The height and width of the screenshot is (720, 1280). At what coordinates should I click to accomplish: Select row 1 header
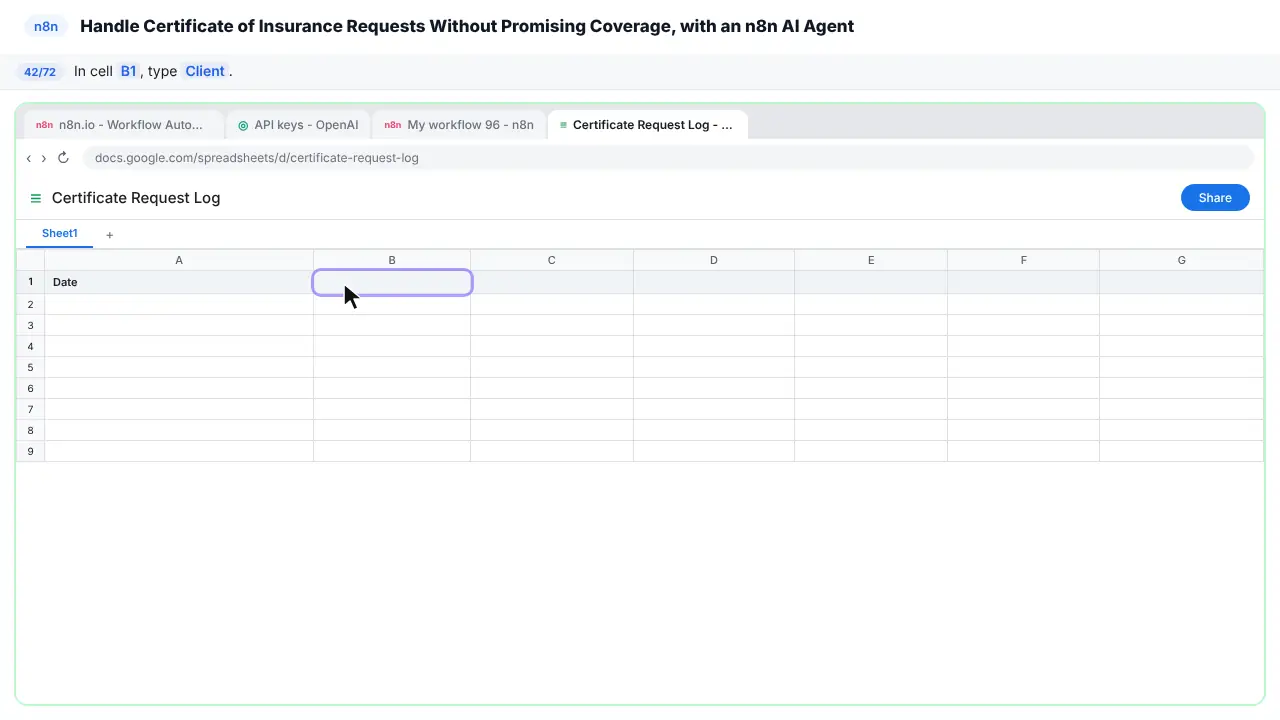coord(30,282)
